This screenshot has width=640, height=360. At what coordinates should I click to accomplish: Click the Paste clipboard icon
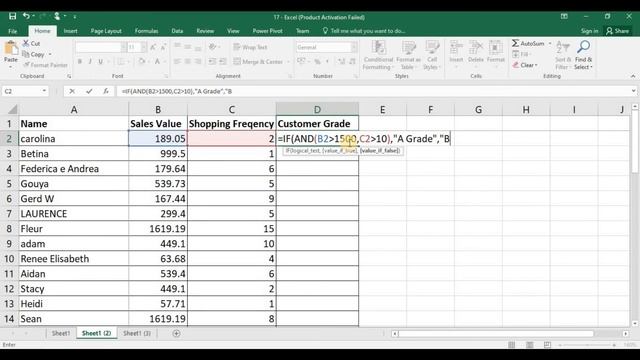coord(11,48)
